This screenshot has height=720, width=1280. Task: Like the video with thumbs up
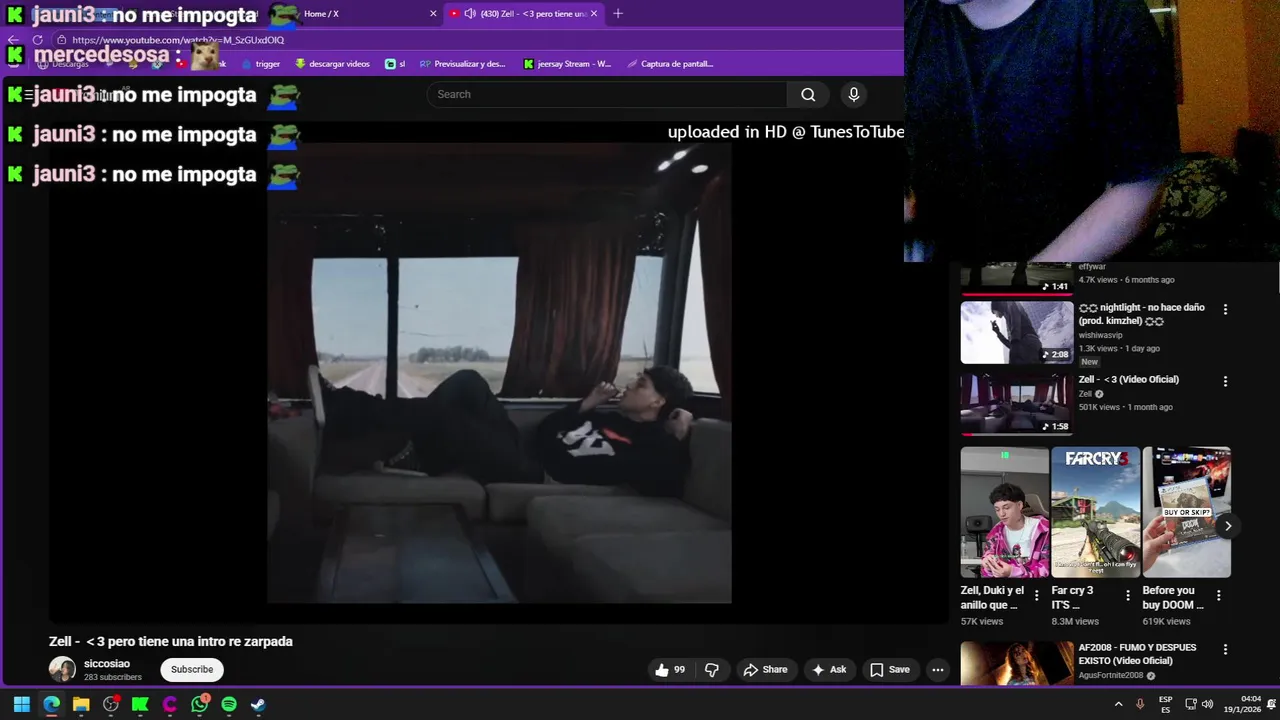(670, 670)
